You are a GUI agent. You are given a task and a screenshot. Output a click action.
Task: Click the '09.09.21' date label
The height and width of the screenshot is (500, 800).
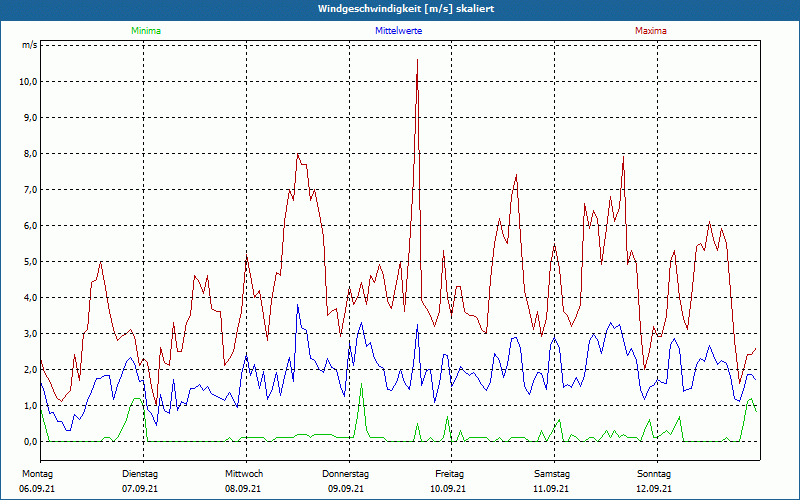tap(346, 488)
